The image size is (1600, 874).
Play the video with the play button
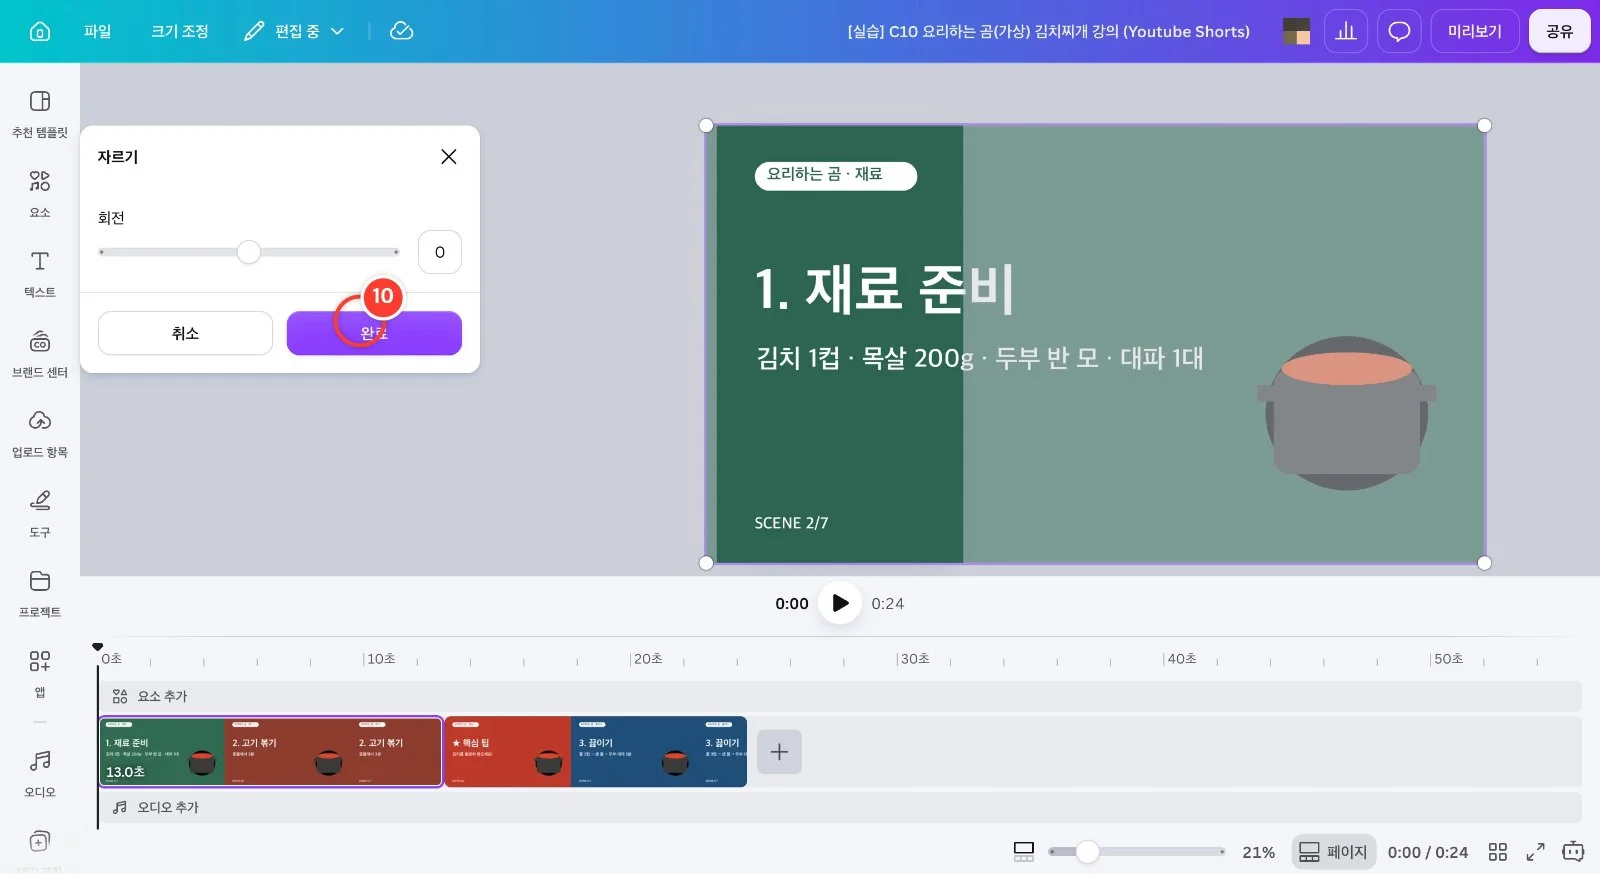click(x=840, y=603)
